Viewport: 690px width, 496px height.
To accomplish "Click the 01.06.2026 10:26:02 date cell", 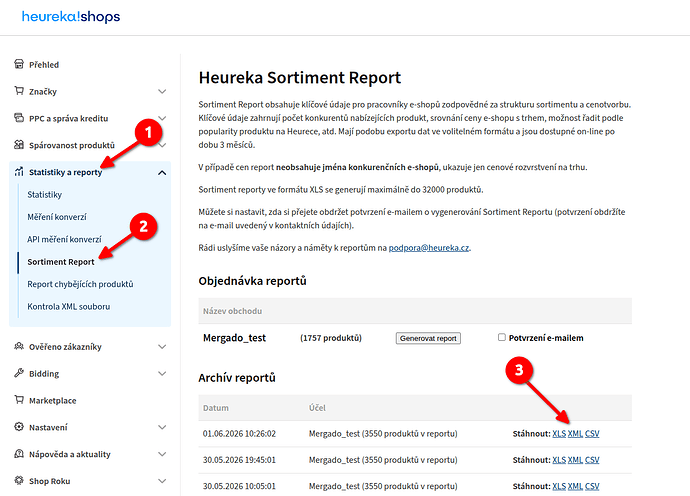I will (x=239, y=434).
